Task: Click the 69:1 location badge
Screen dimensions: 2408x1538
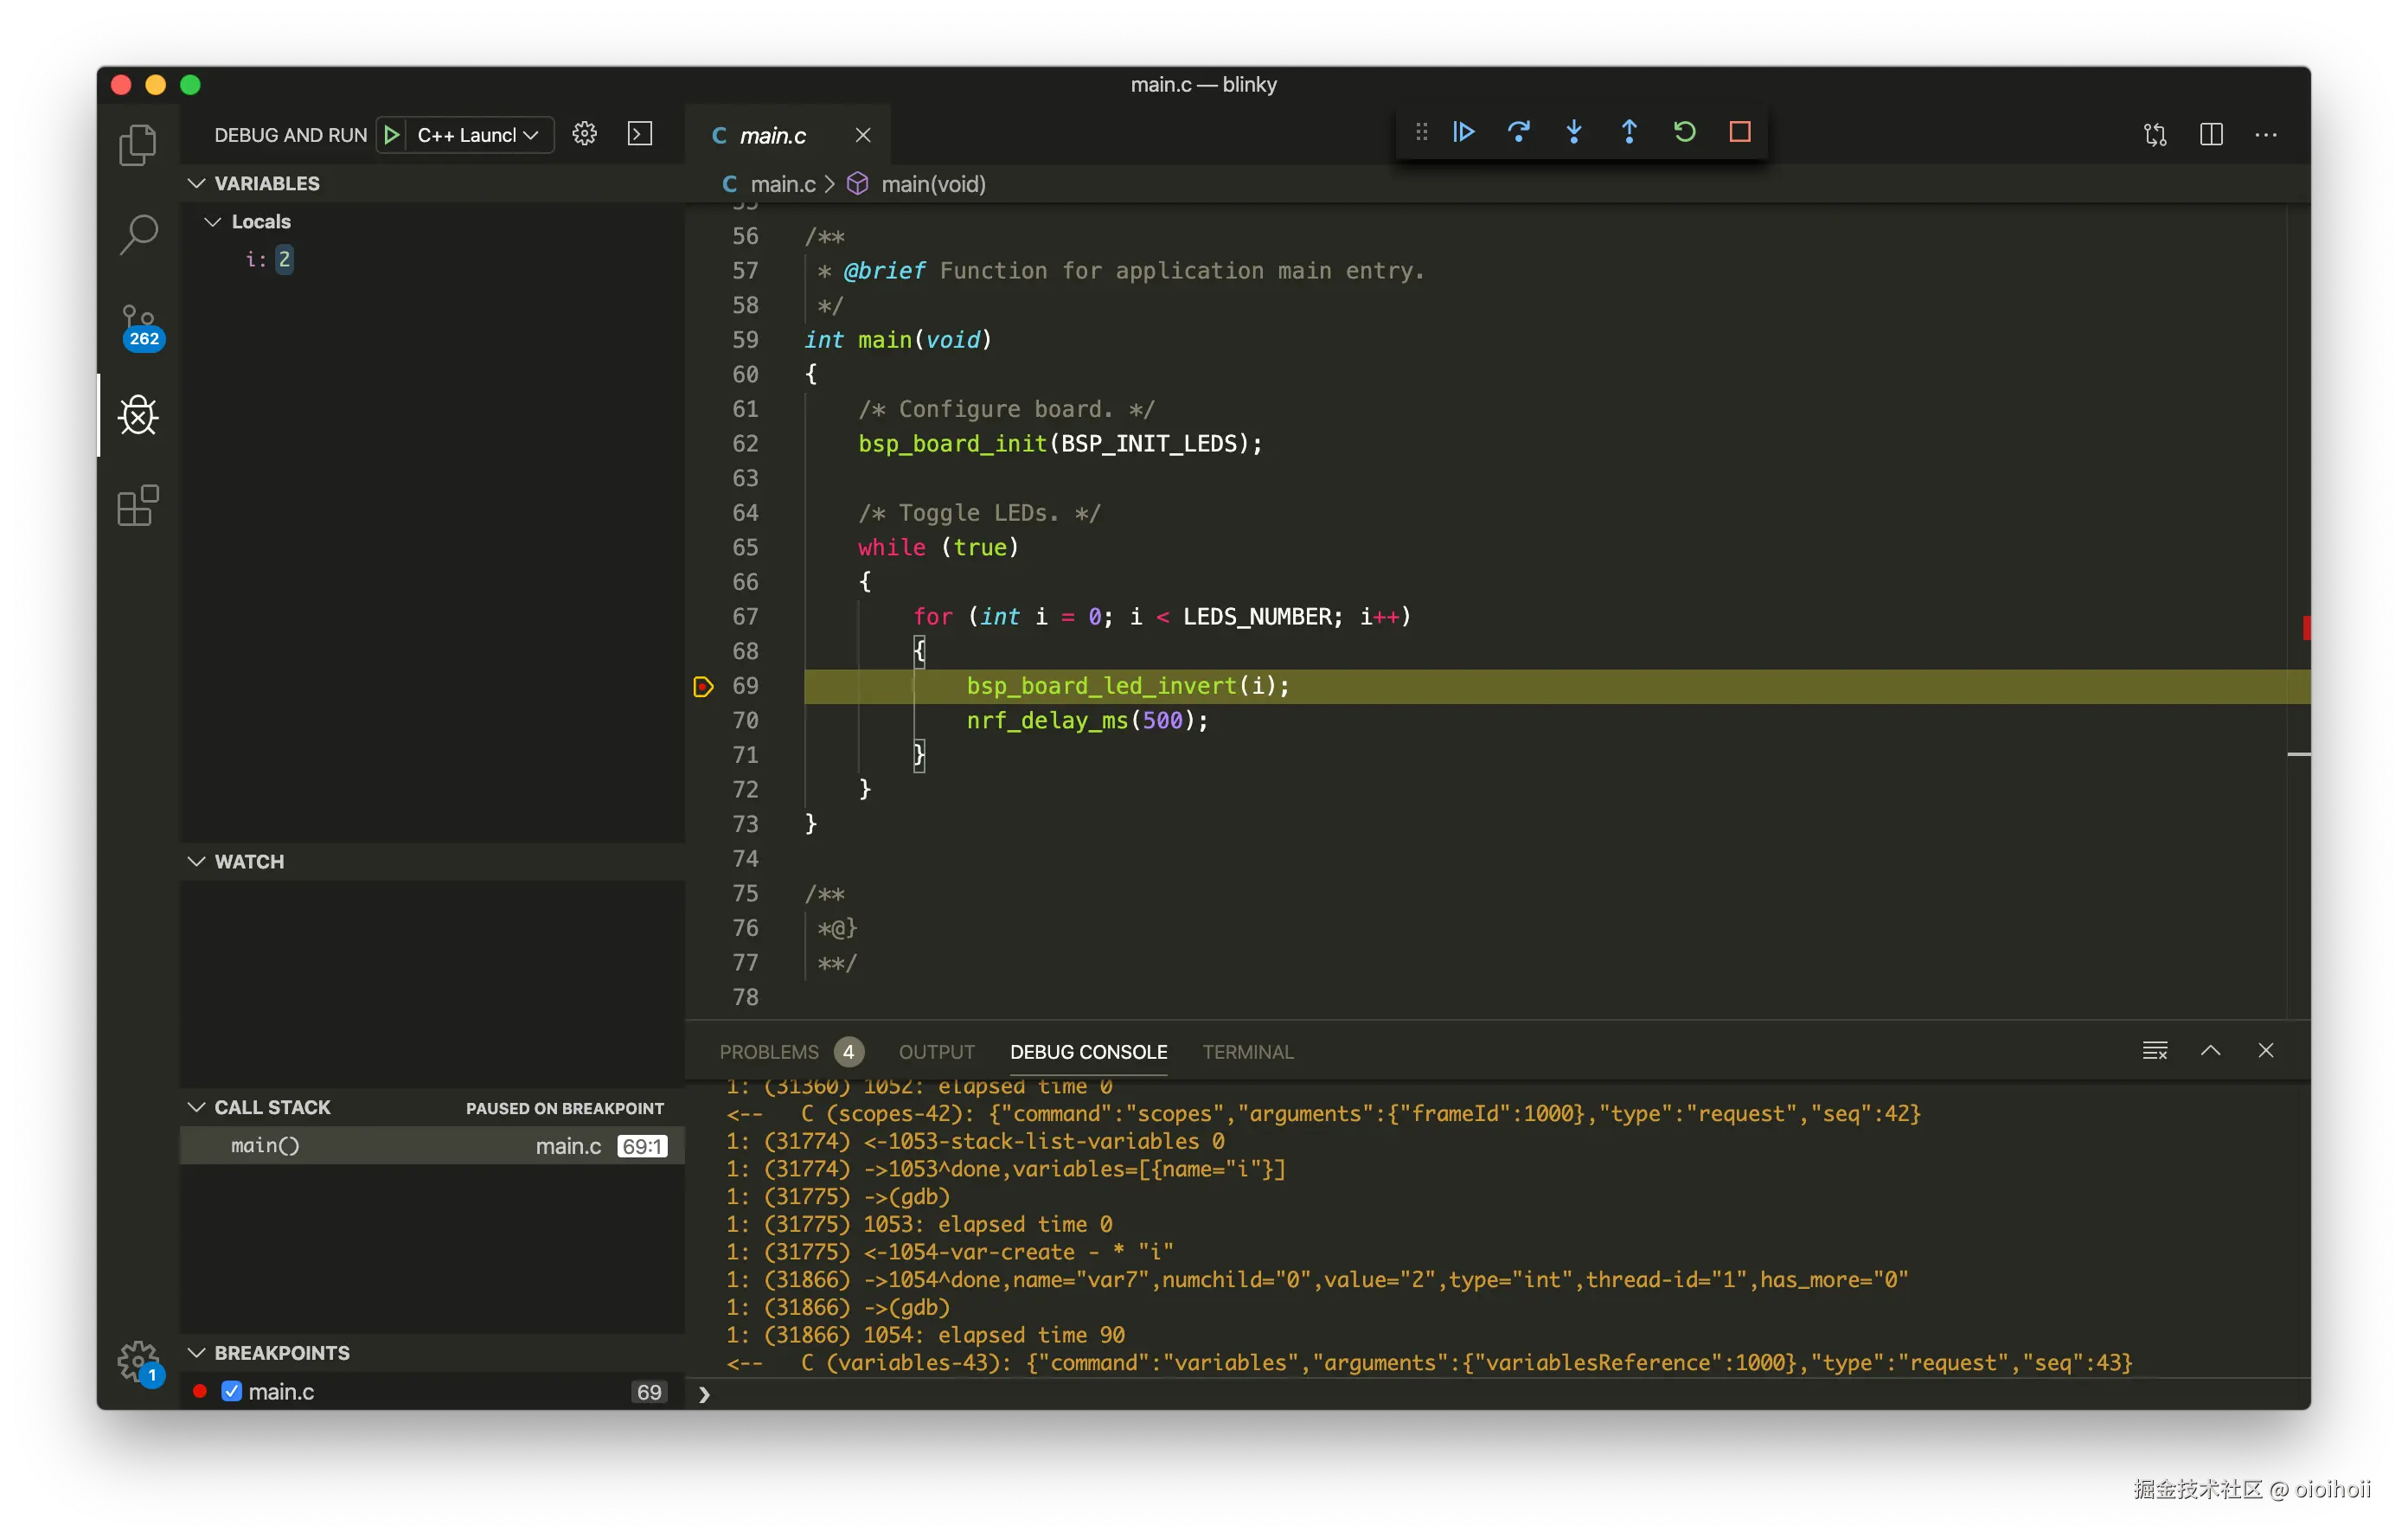Action: pos(642,1146)
